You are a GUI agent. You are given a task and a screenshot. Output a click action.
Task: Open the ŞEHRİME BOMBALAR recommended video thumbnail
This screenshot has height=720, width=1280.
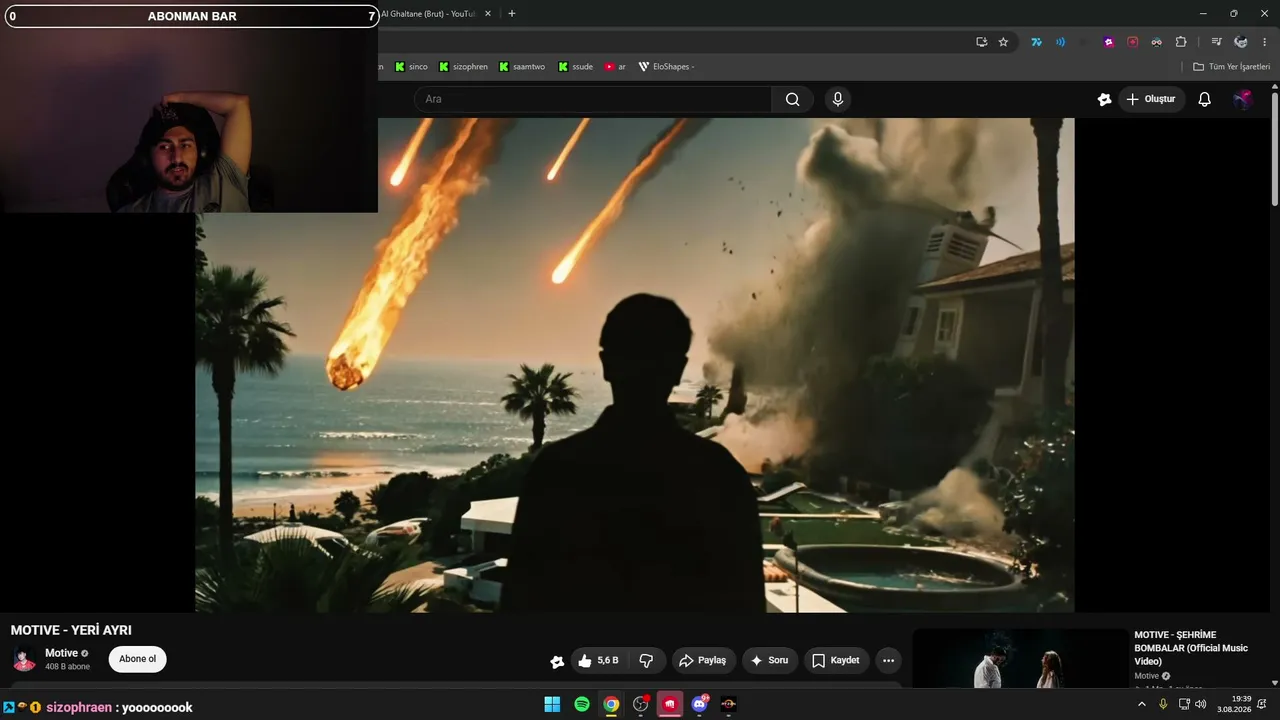pos(1020,659)
